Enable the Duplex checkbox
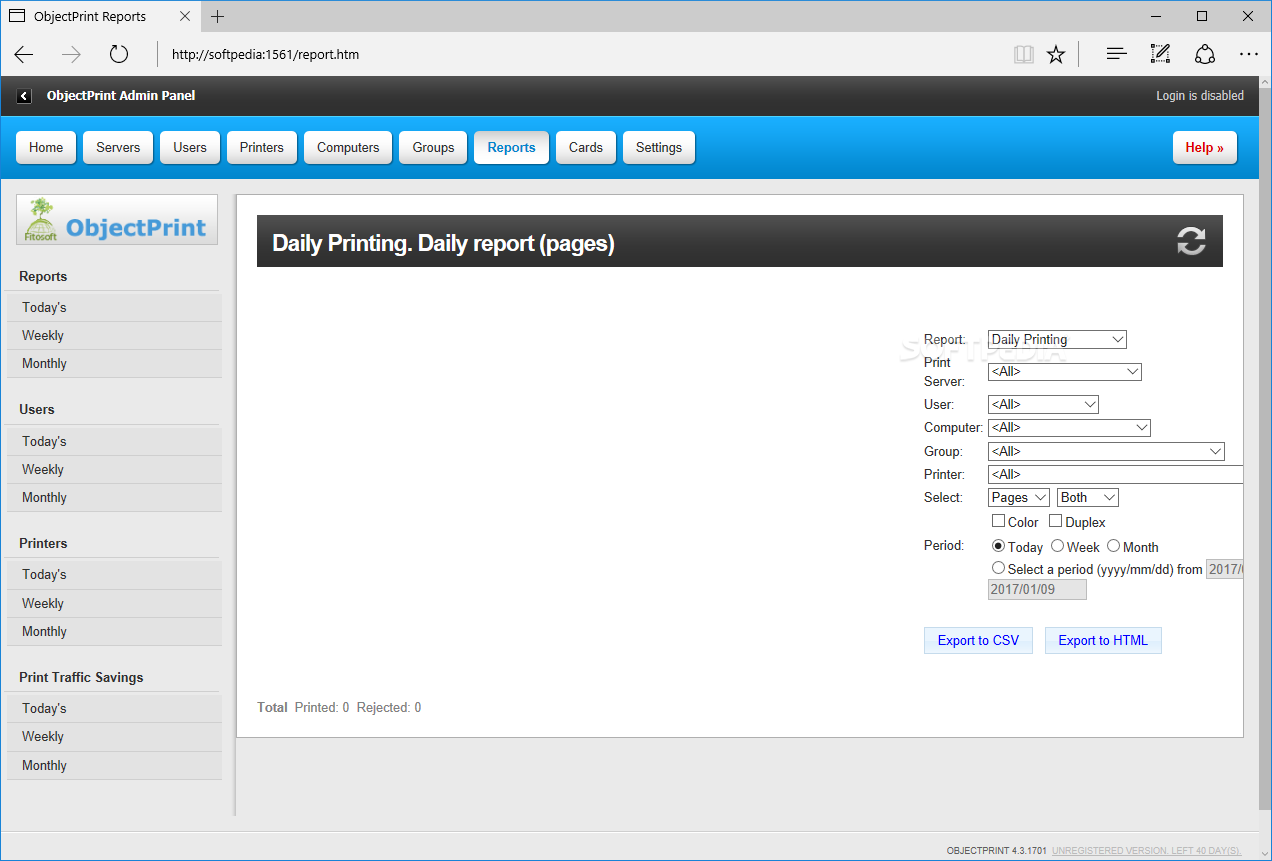This screenshot has width=1272, height=861. click(1055, 521)
